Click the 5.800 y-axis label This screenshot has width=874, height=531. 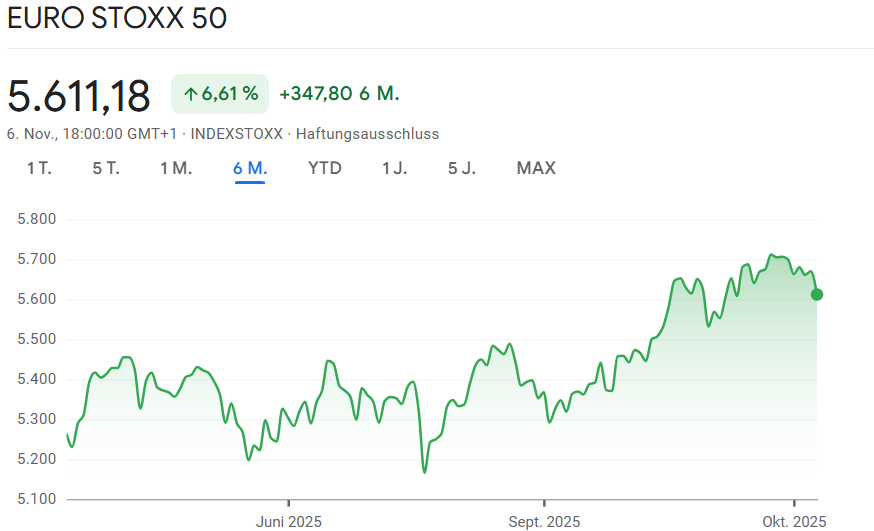[x=37, y=219]
